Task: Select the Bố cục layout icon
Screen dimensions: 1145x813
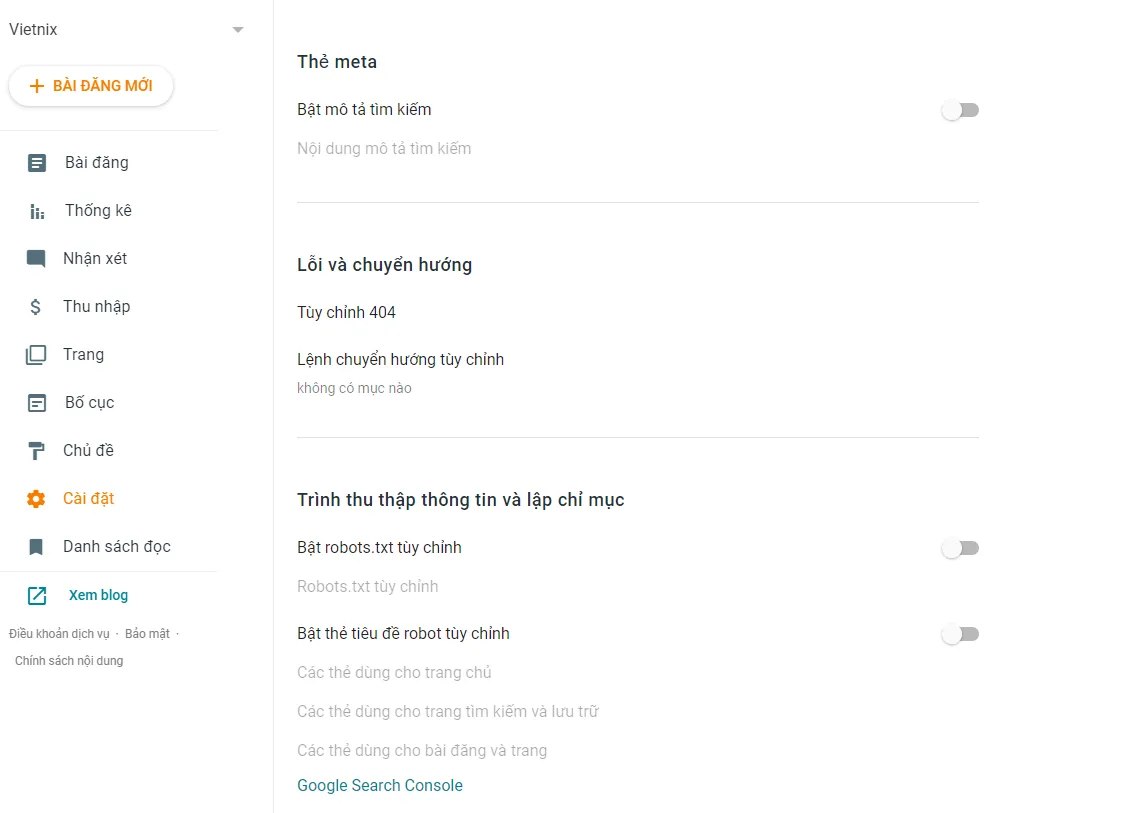Action: point(37,403)
